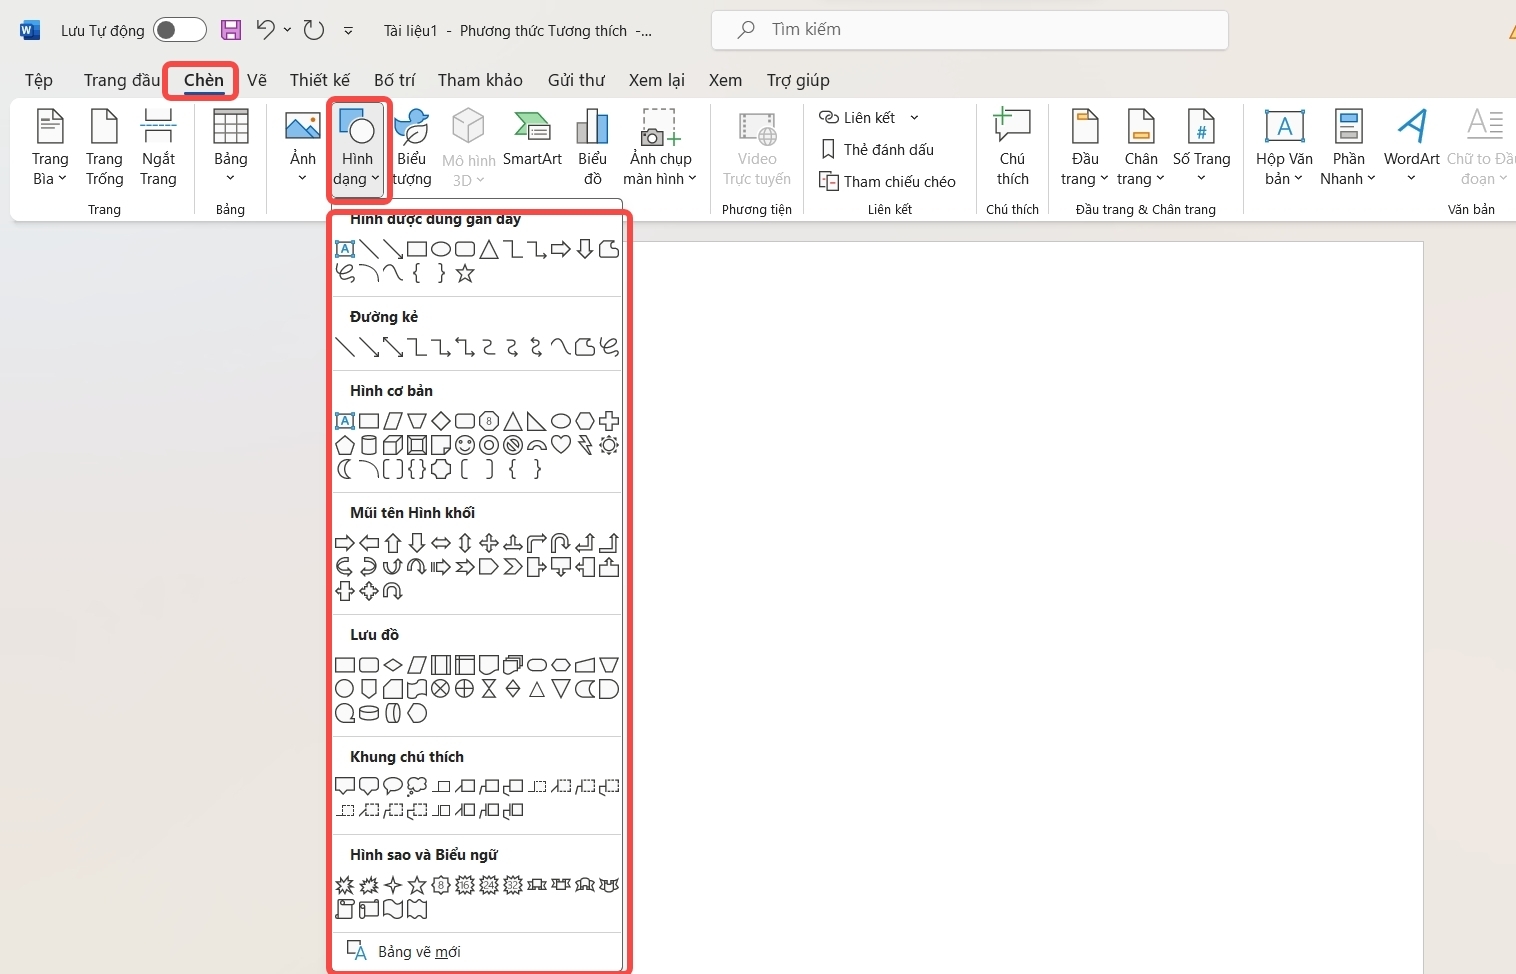Open the Trang Bìa dropdown

(50, 150)
